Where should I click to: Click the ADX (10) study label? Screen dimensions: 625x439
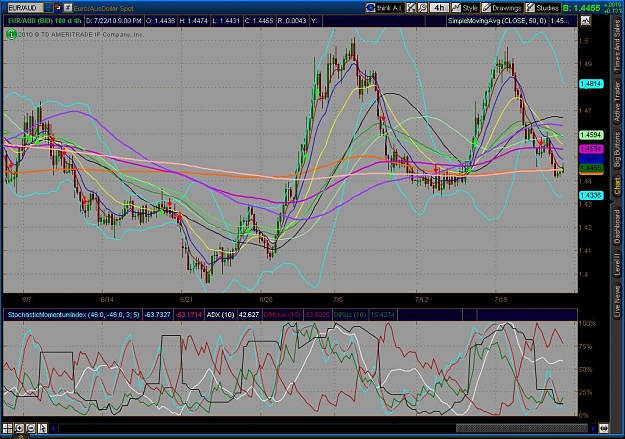tap(220, 315)
